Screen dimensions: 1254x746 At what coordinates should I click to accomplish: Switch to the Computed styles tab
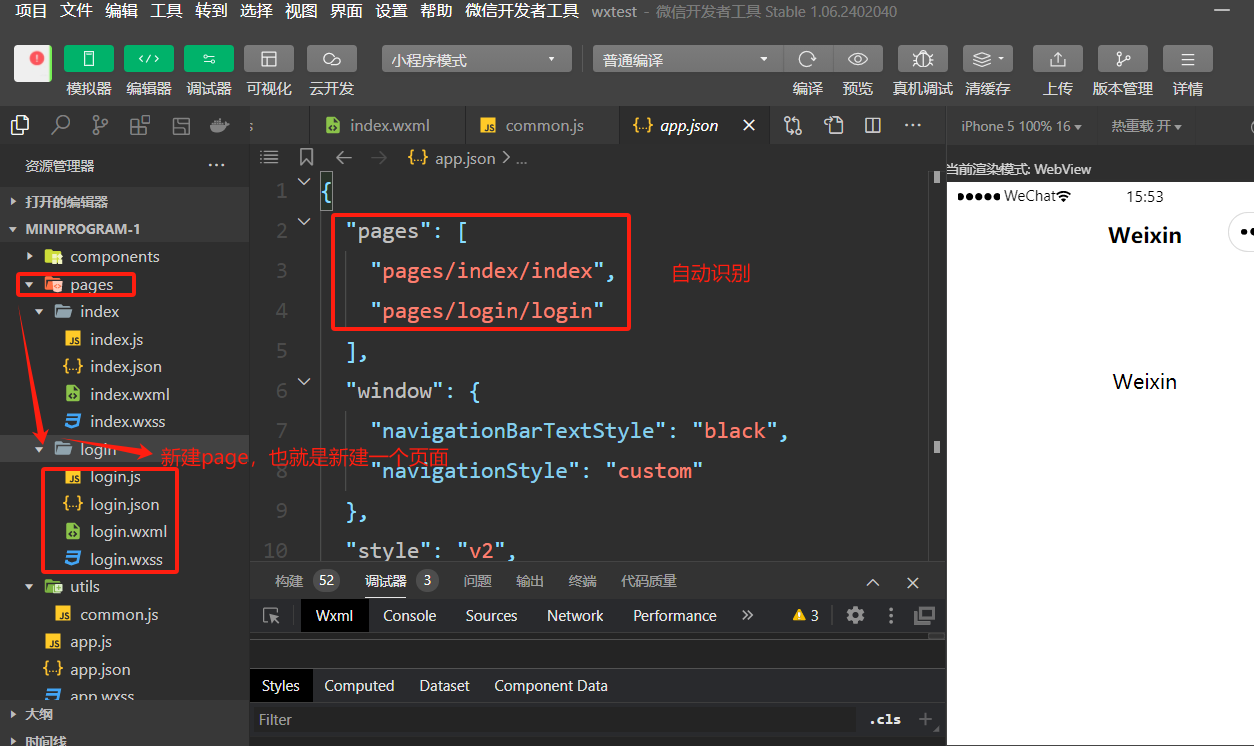[x=359, y=686]
